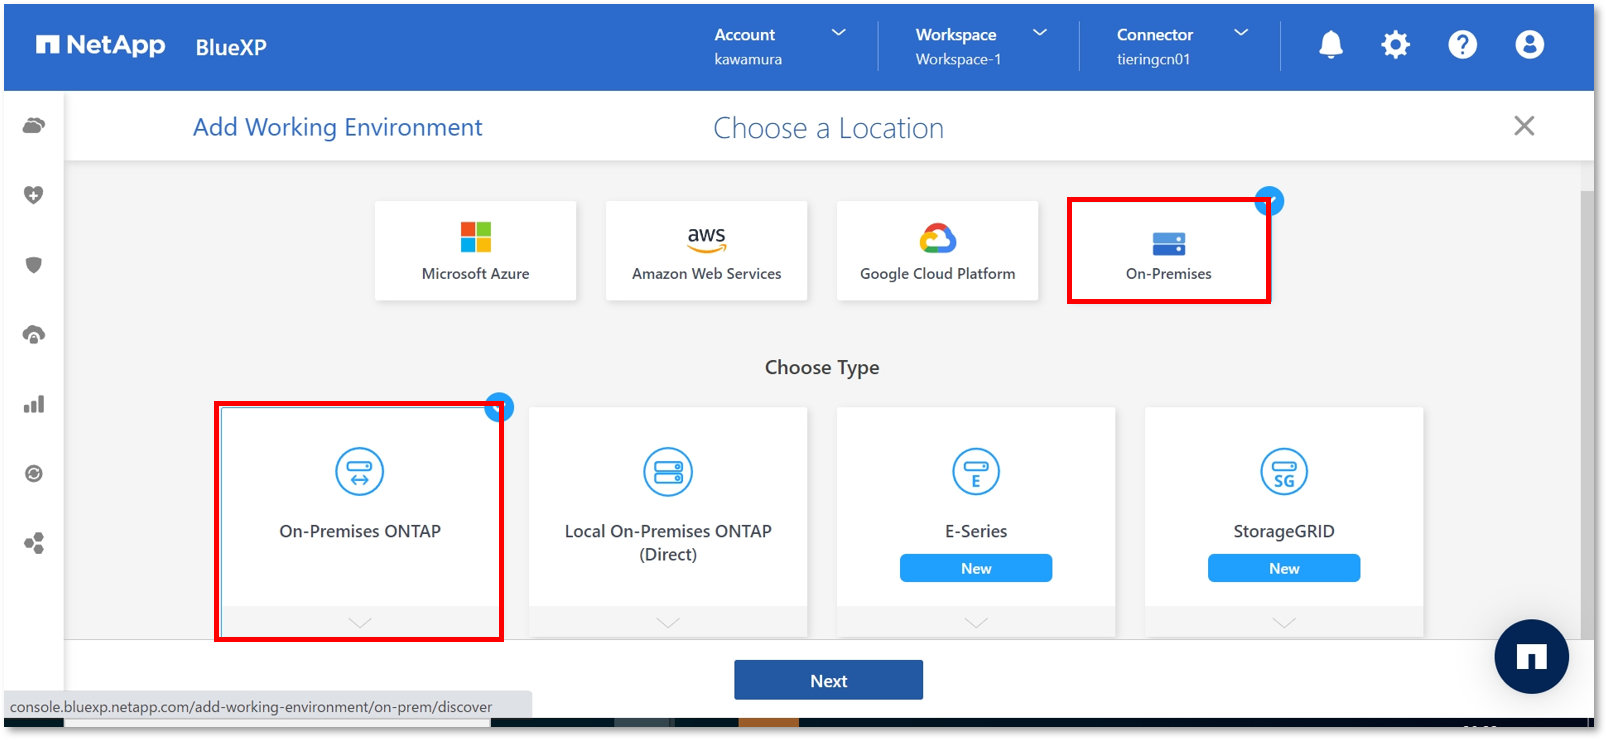Open the circular sync icon in sidebar
1607x740 pixels.
click(34, 474)
